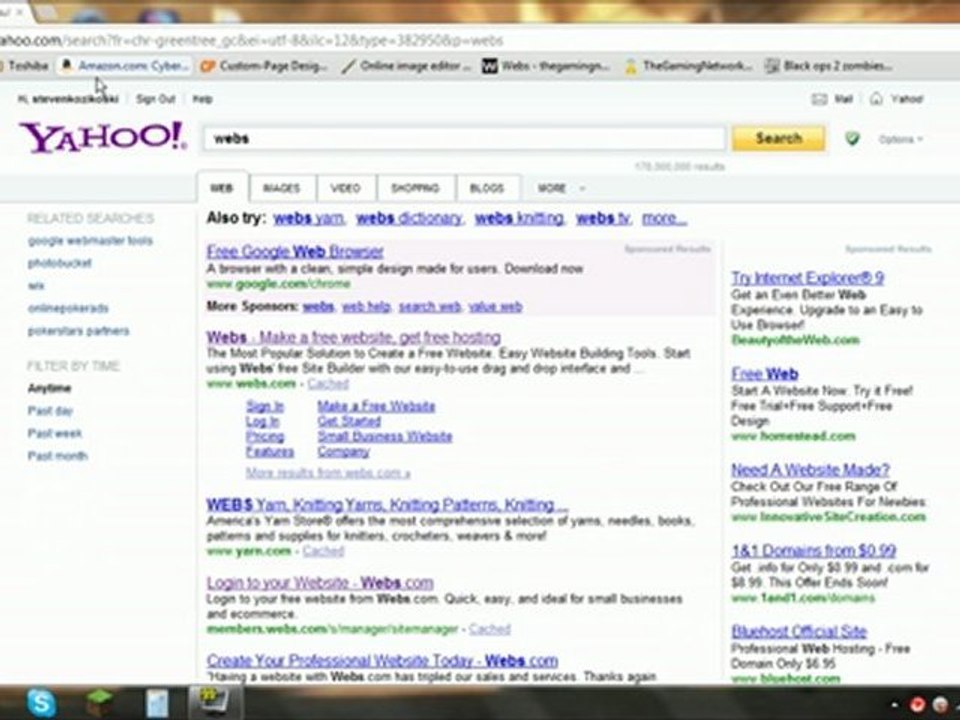The width and height of the screenshot is (960, 720).
Task: Open the Skype taskbar icon
Action: [x=41, y=702]
